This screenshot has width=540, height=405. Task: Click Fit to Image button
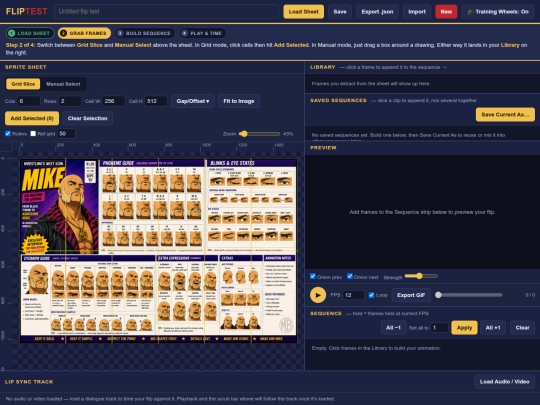(239, 101)
